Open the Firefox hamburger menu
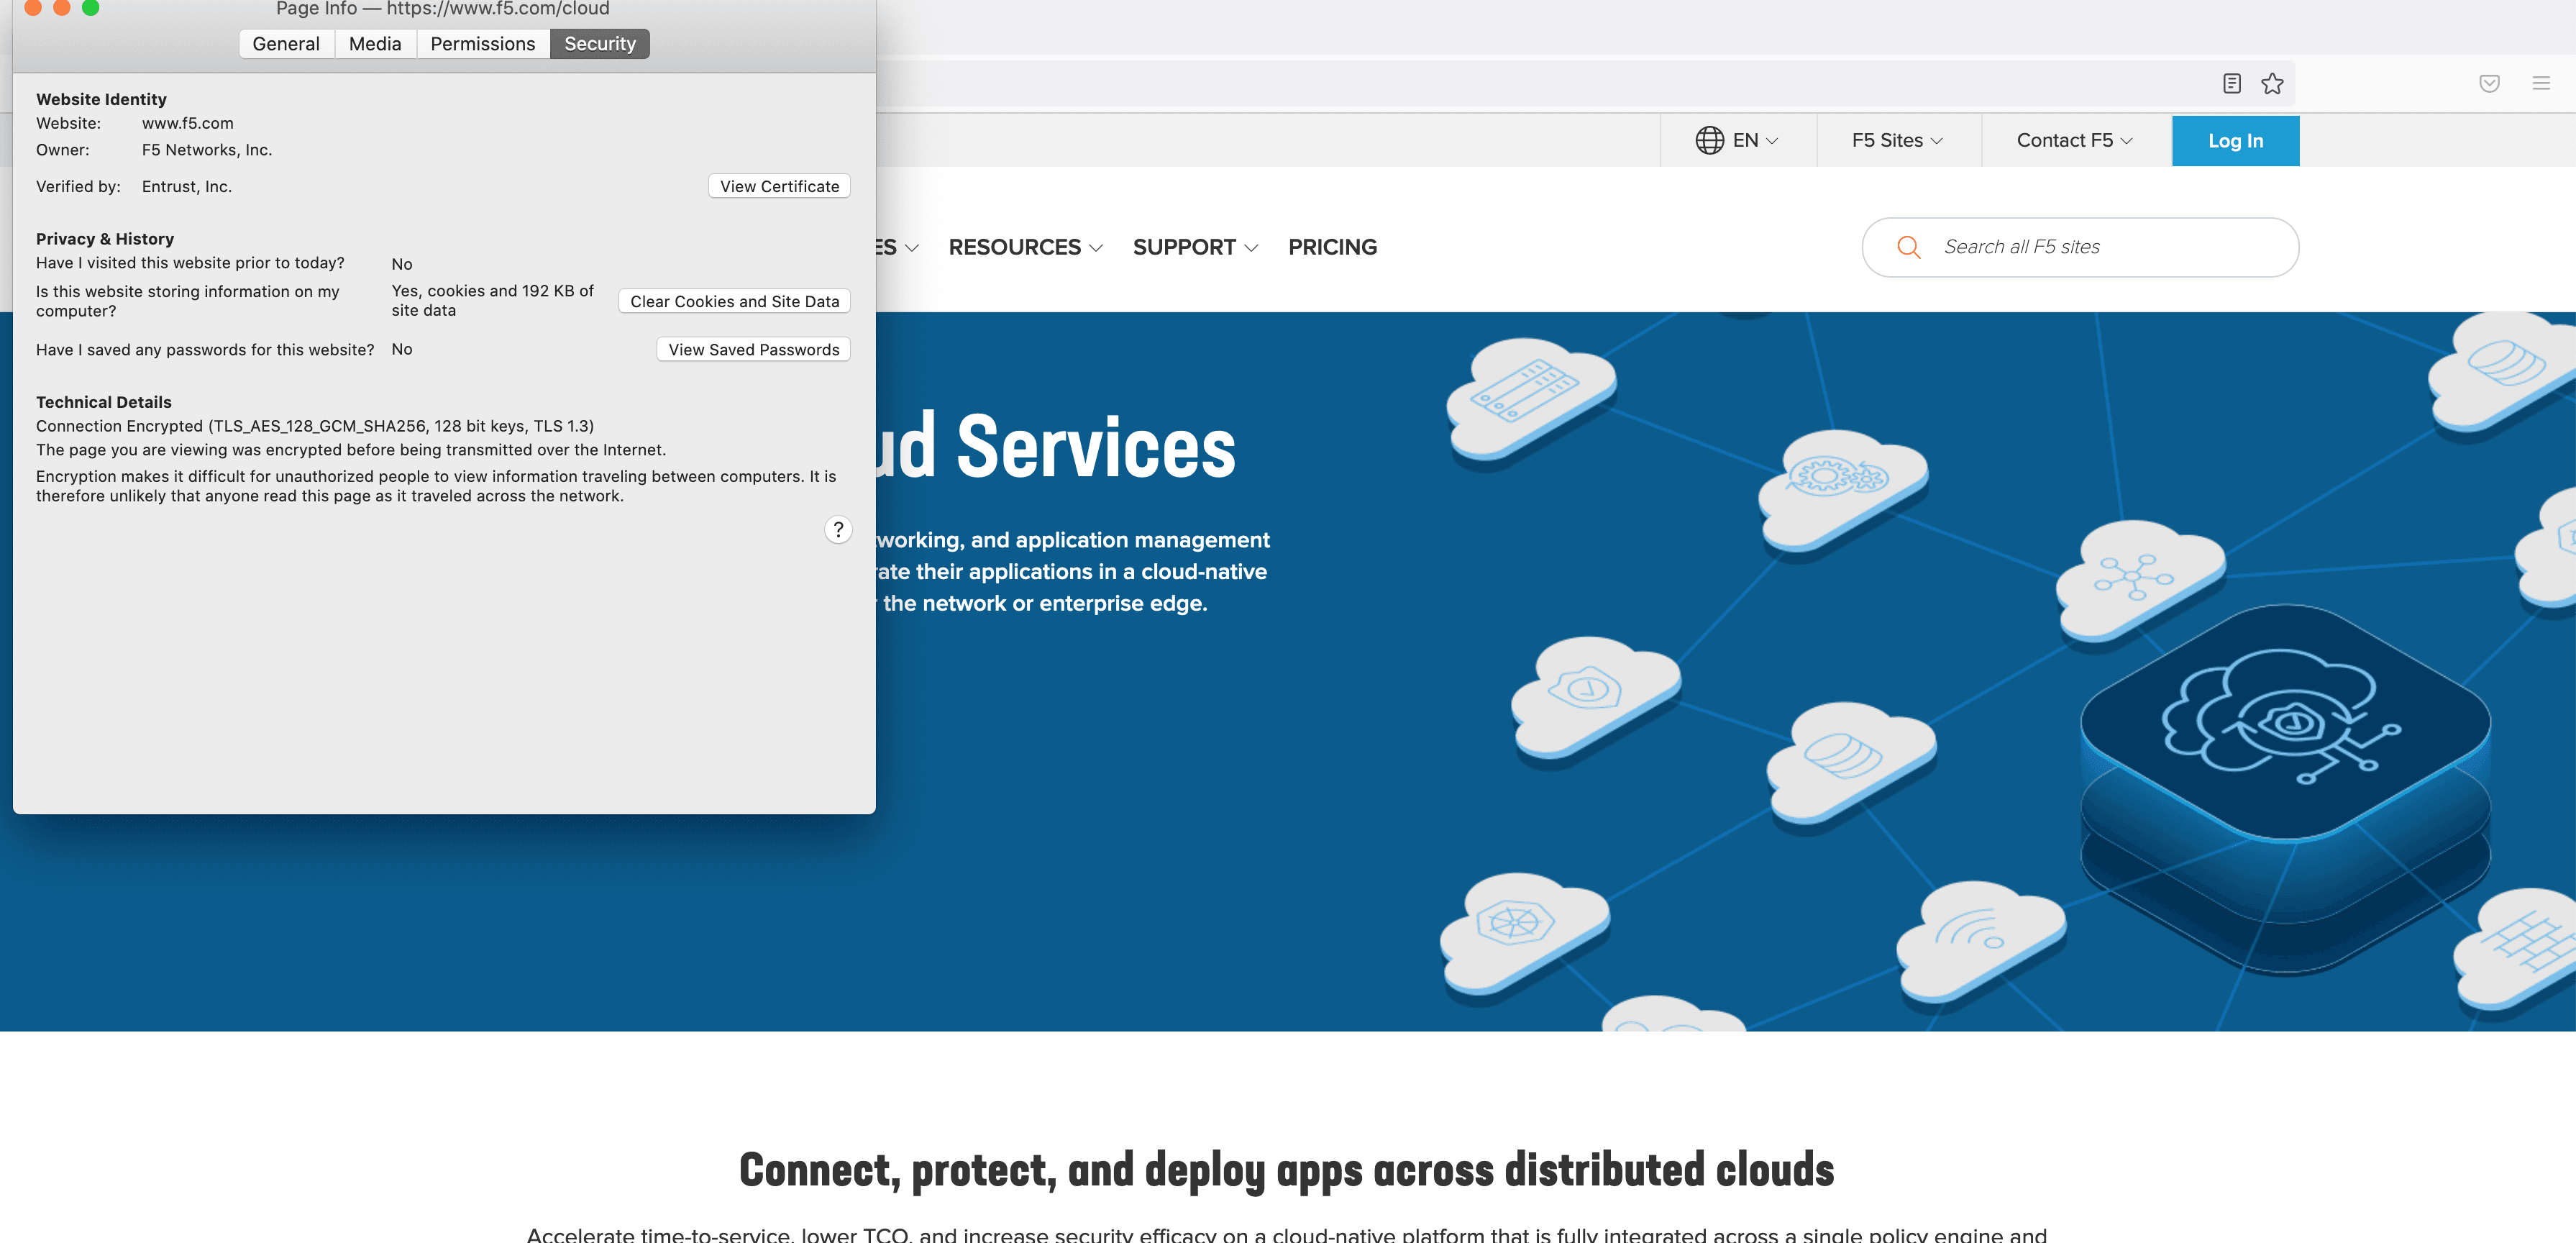The width and height of the screenshot is (2576, 1243). 2540,83
